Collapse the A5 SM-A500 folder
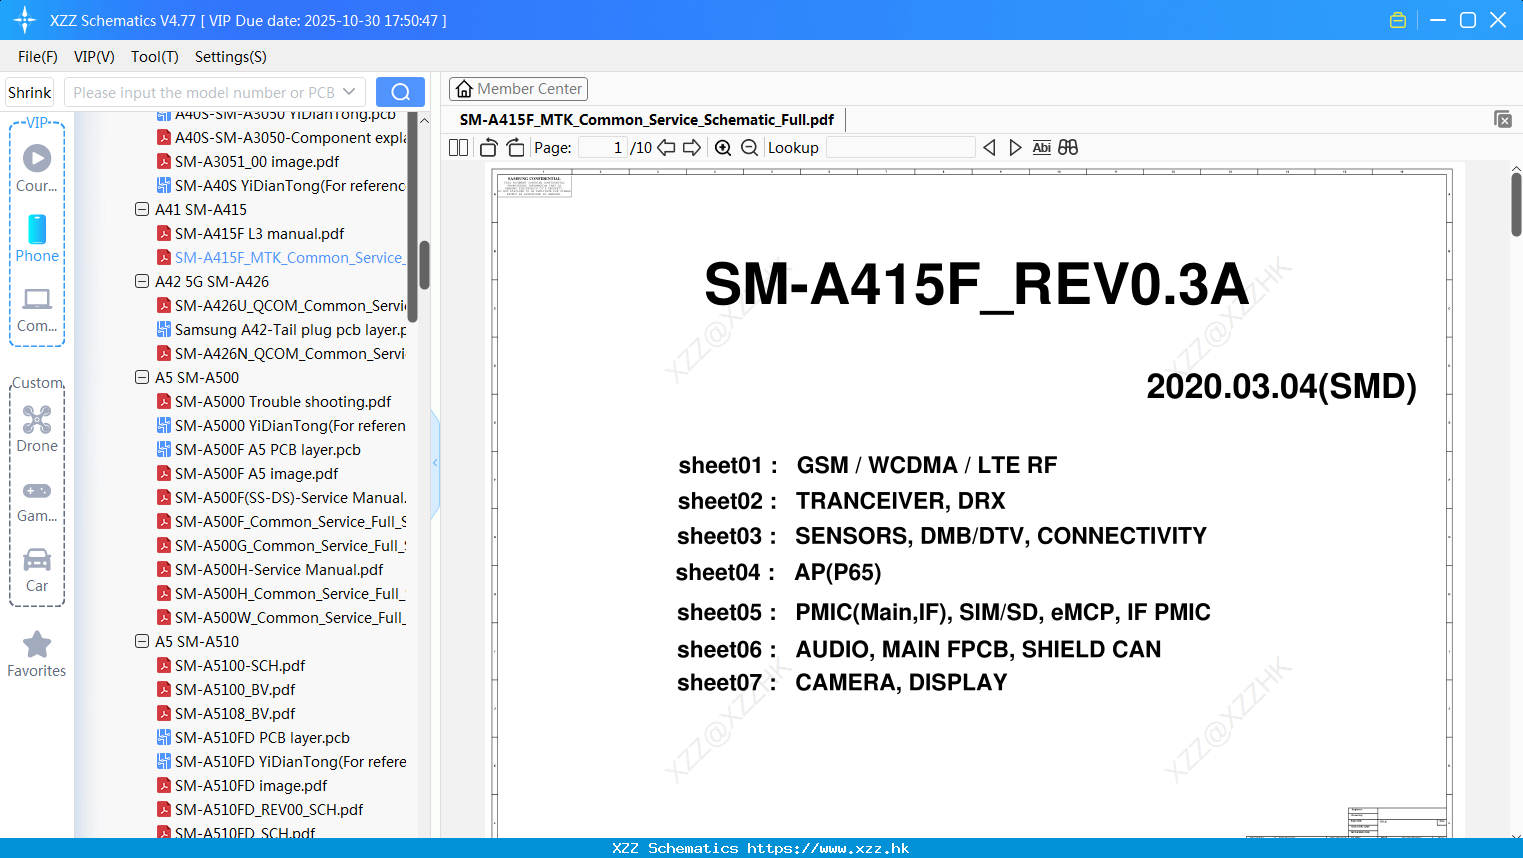The image size is (1523, 858). point(141,378)
